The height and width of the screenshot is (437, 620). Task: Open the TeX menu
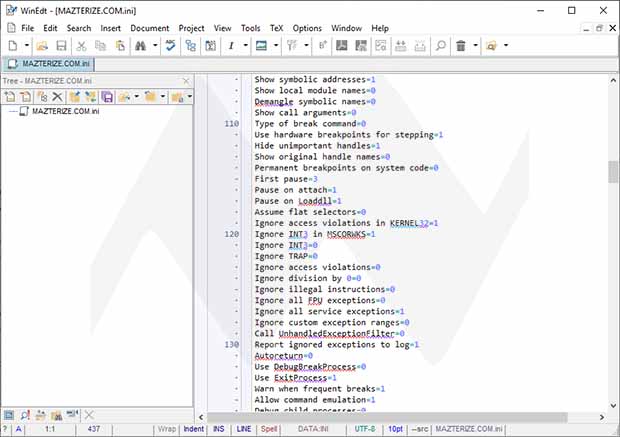click(276, 28)
